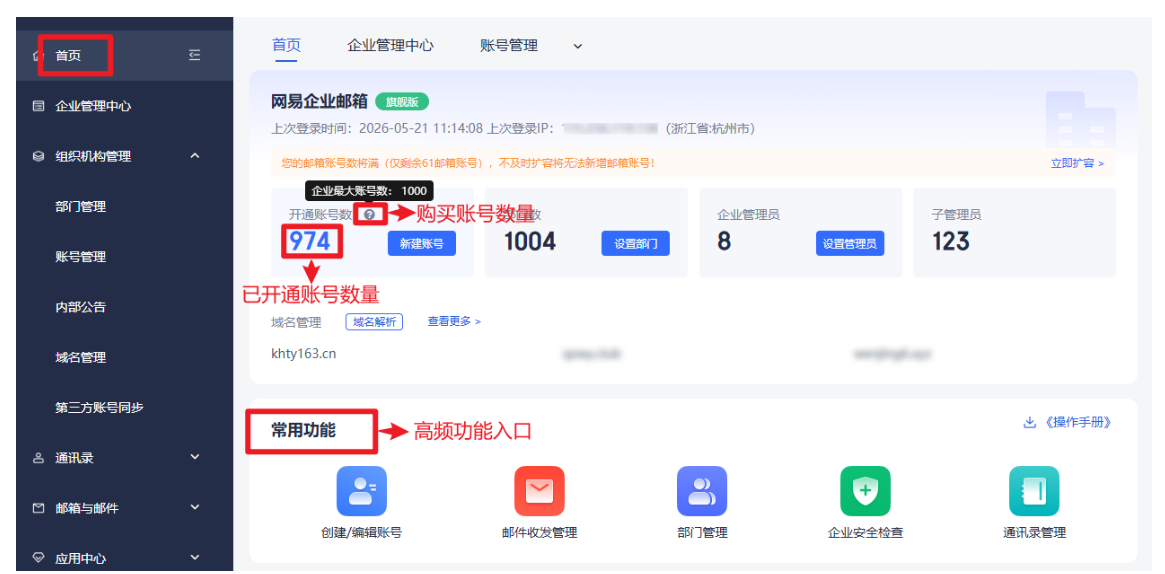
Task: Open the 部门管理 shortcut icon
Action: tap(701, 491)
